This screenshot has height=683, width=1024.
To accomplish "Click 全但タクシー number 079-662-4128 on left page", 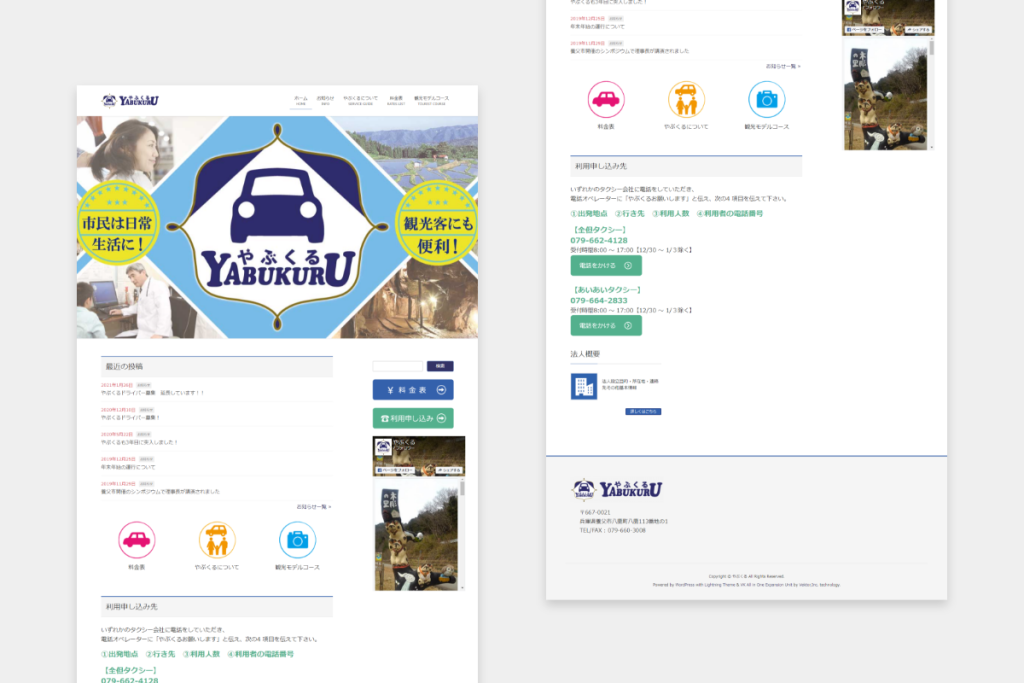I will (129, 680).
